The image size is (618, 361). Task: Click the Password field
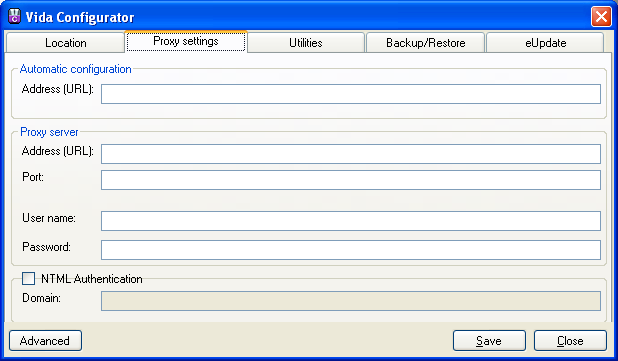click(x=351, y=250)
